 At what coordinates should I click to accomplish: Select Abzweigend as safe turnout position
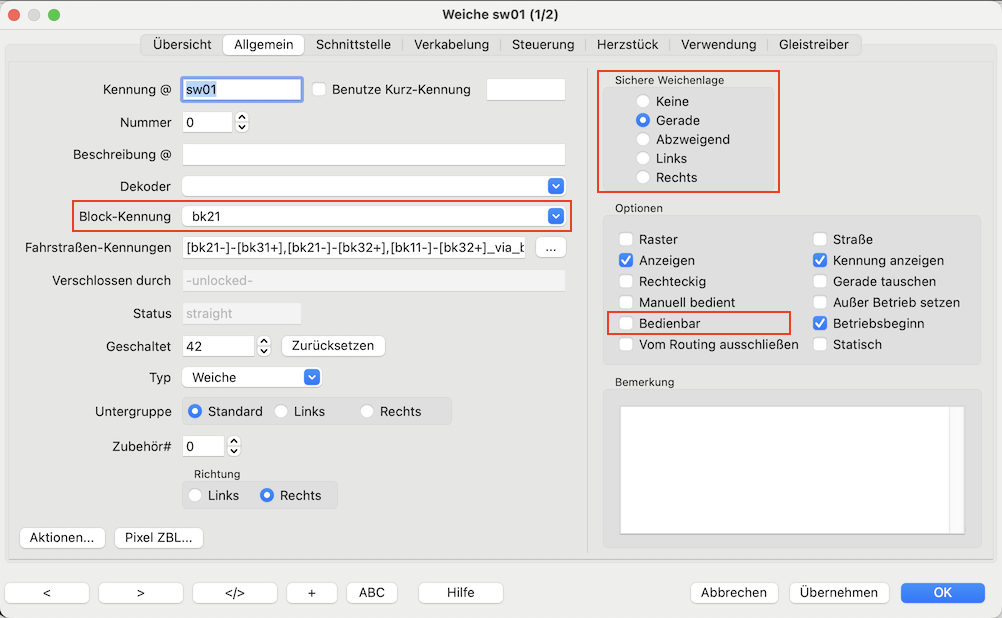click(x=643, y=140)
